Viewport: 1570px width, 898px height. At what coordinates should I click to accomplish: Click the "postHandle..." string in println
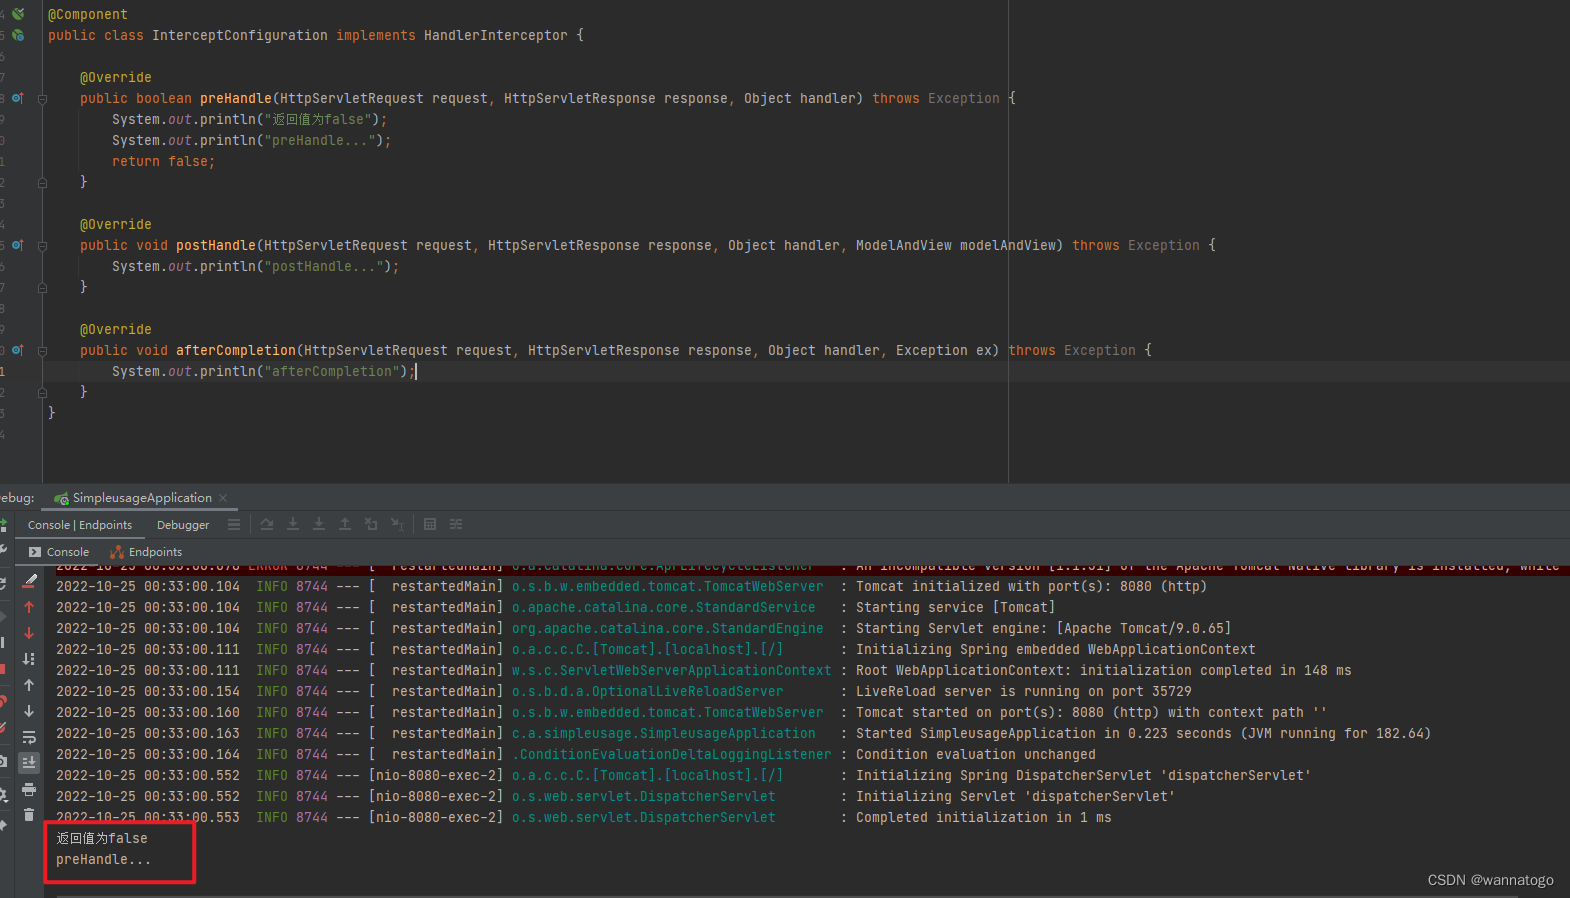point(324,266)
